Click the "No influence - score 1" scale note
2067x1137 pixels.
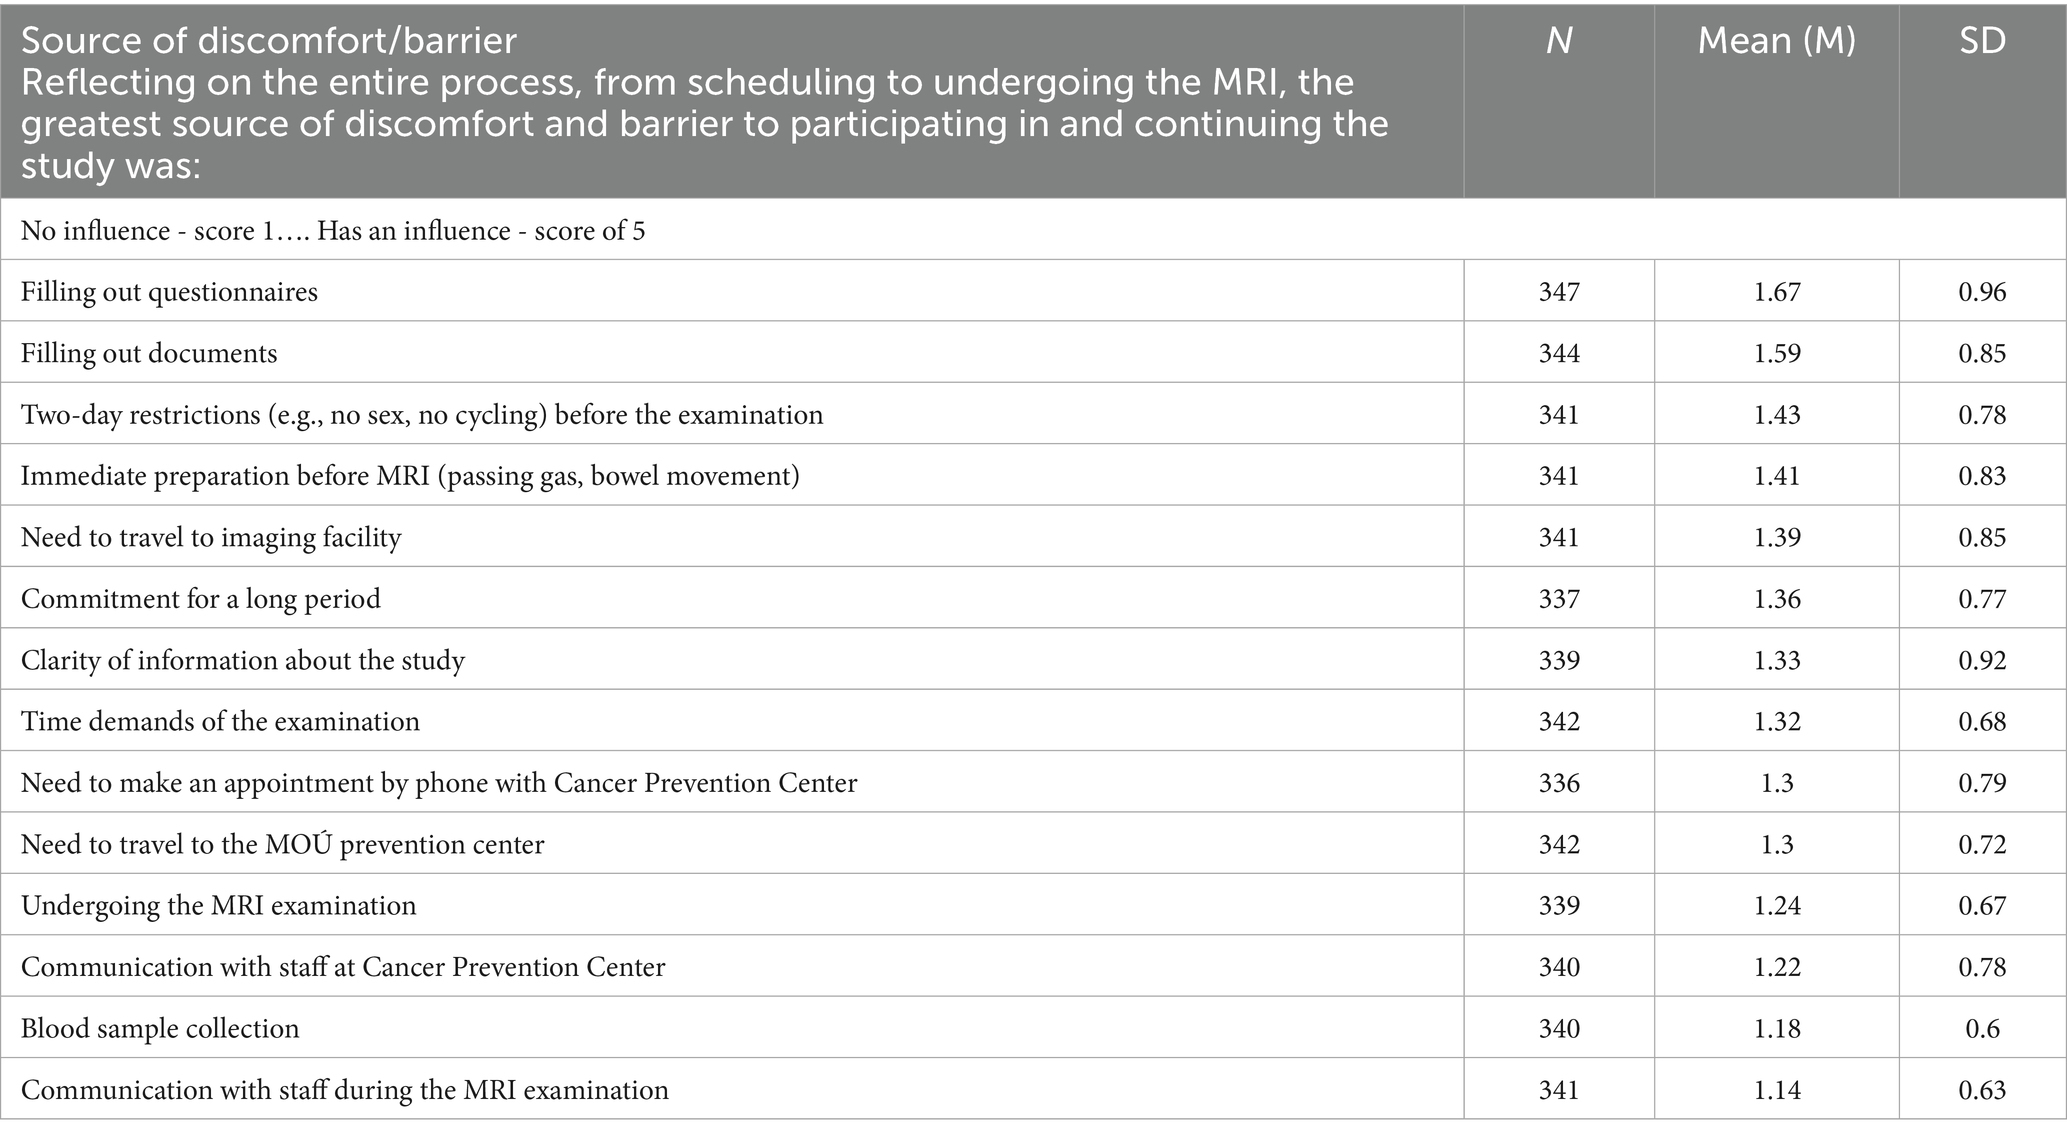pyautogui.click(x=333, y=231)
